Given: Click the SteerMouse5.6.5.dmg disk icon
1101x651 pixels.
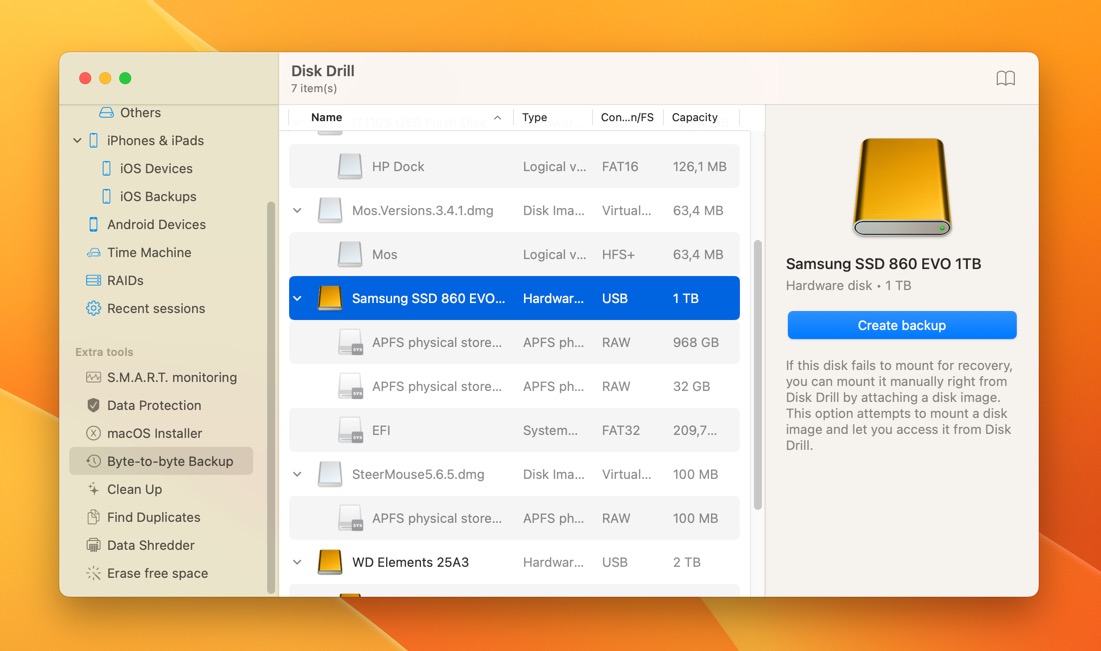Looking at the screenshot, I should point(330,474).
